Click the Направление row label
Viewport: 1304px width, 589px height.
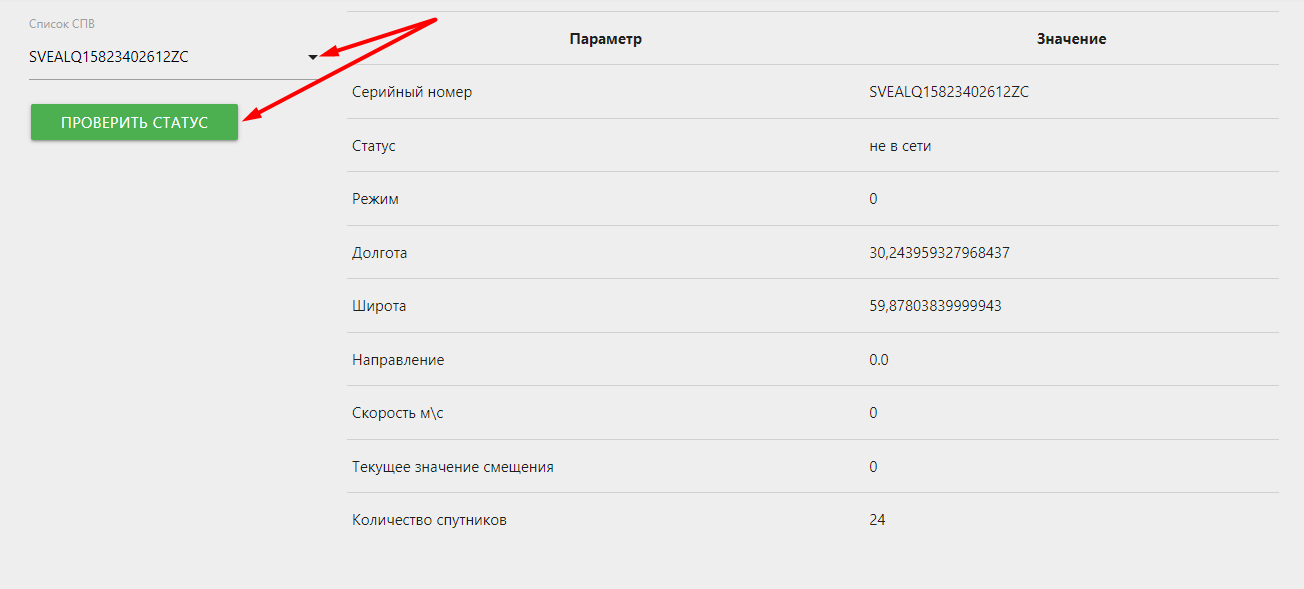pyautogui.click(x=398, y=360)
